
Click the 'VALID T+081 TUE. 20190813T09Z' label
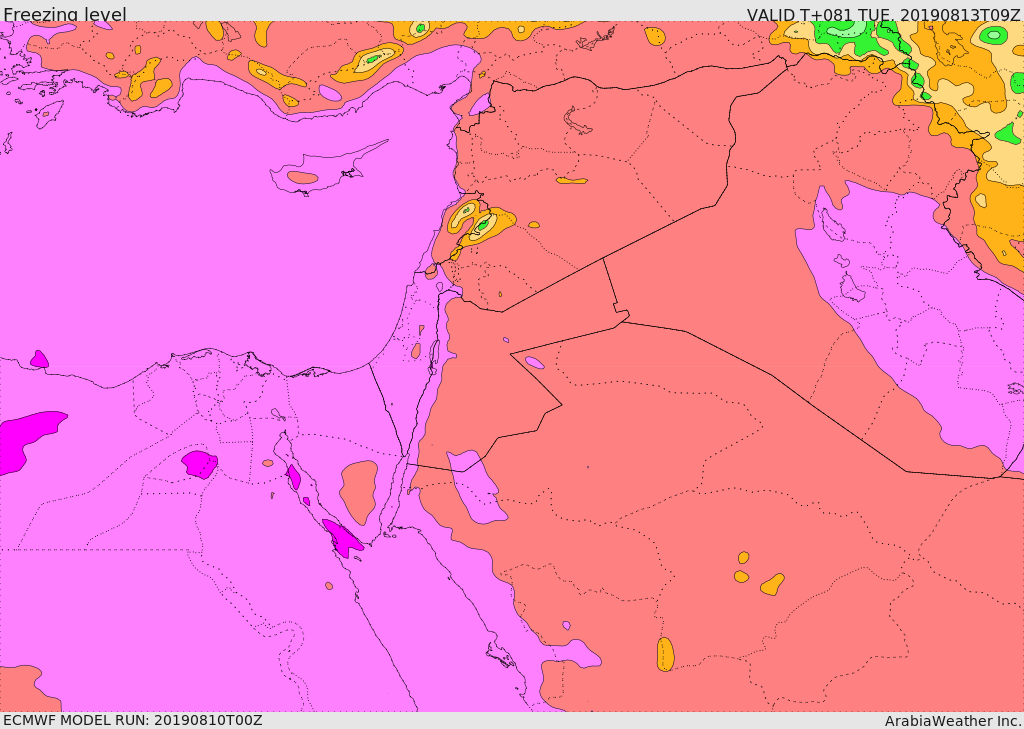[884, 14]
